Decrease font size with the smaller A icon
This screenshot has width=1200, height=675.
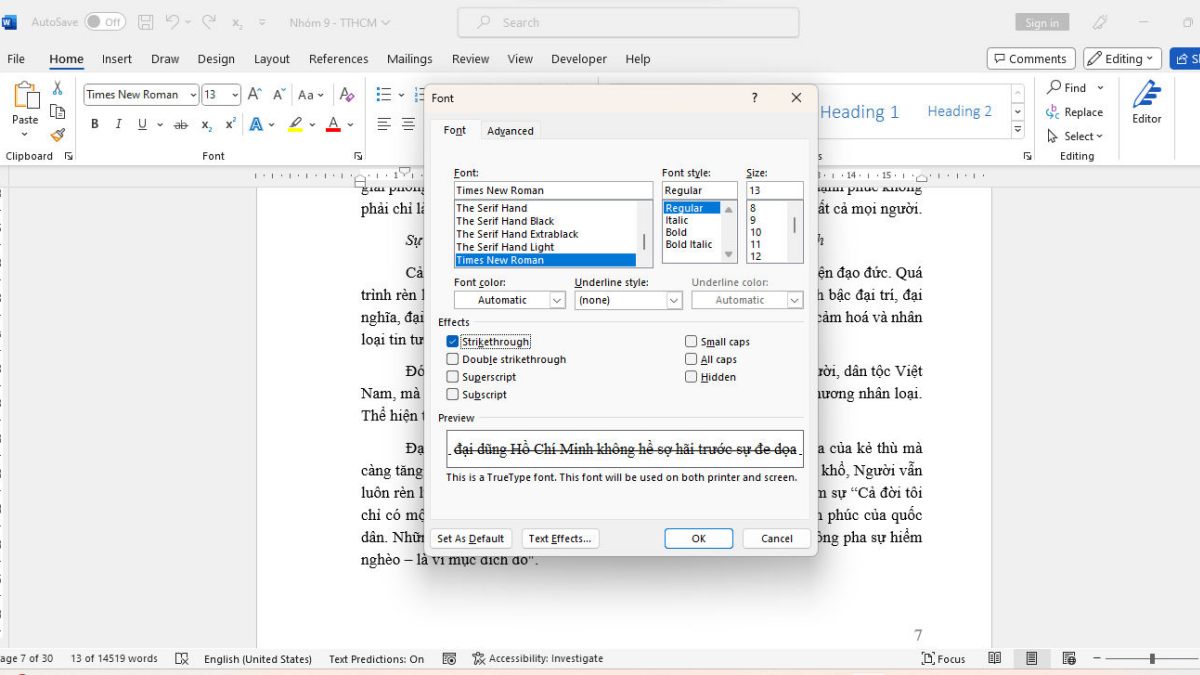(278, 95)
